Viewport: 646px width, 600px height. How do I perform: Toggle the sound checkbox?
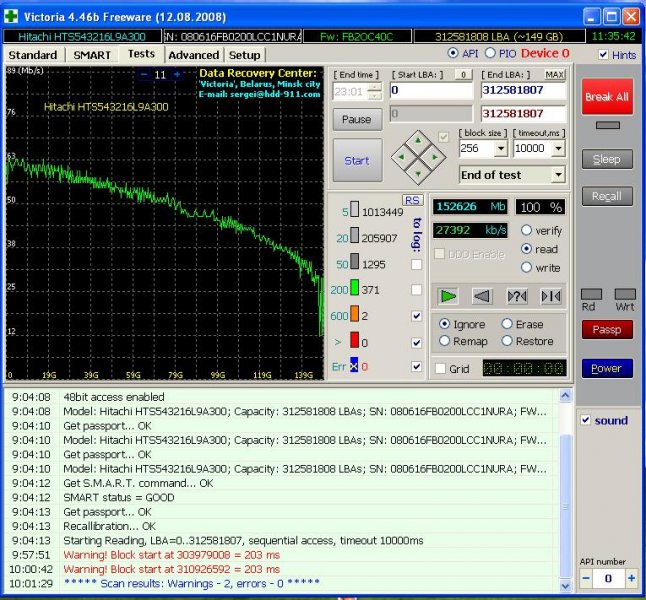point(586,420)
